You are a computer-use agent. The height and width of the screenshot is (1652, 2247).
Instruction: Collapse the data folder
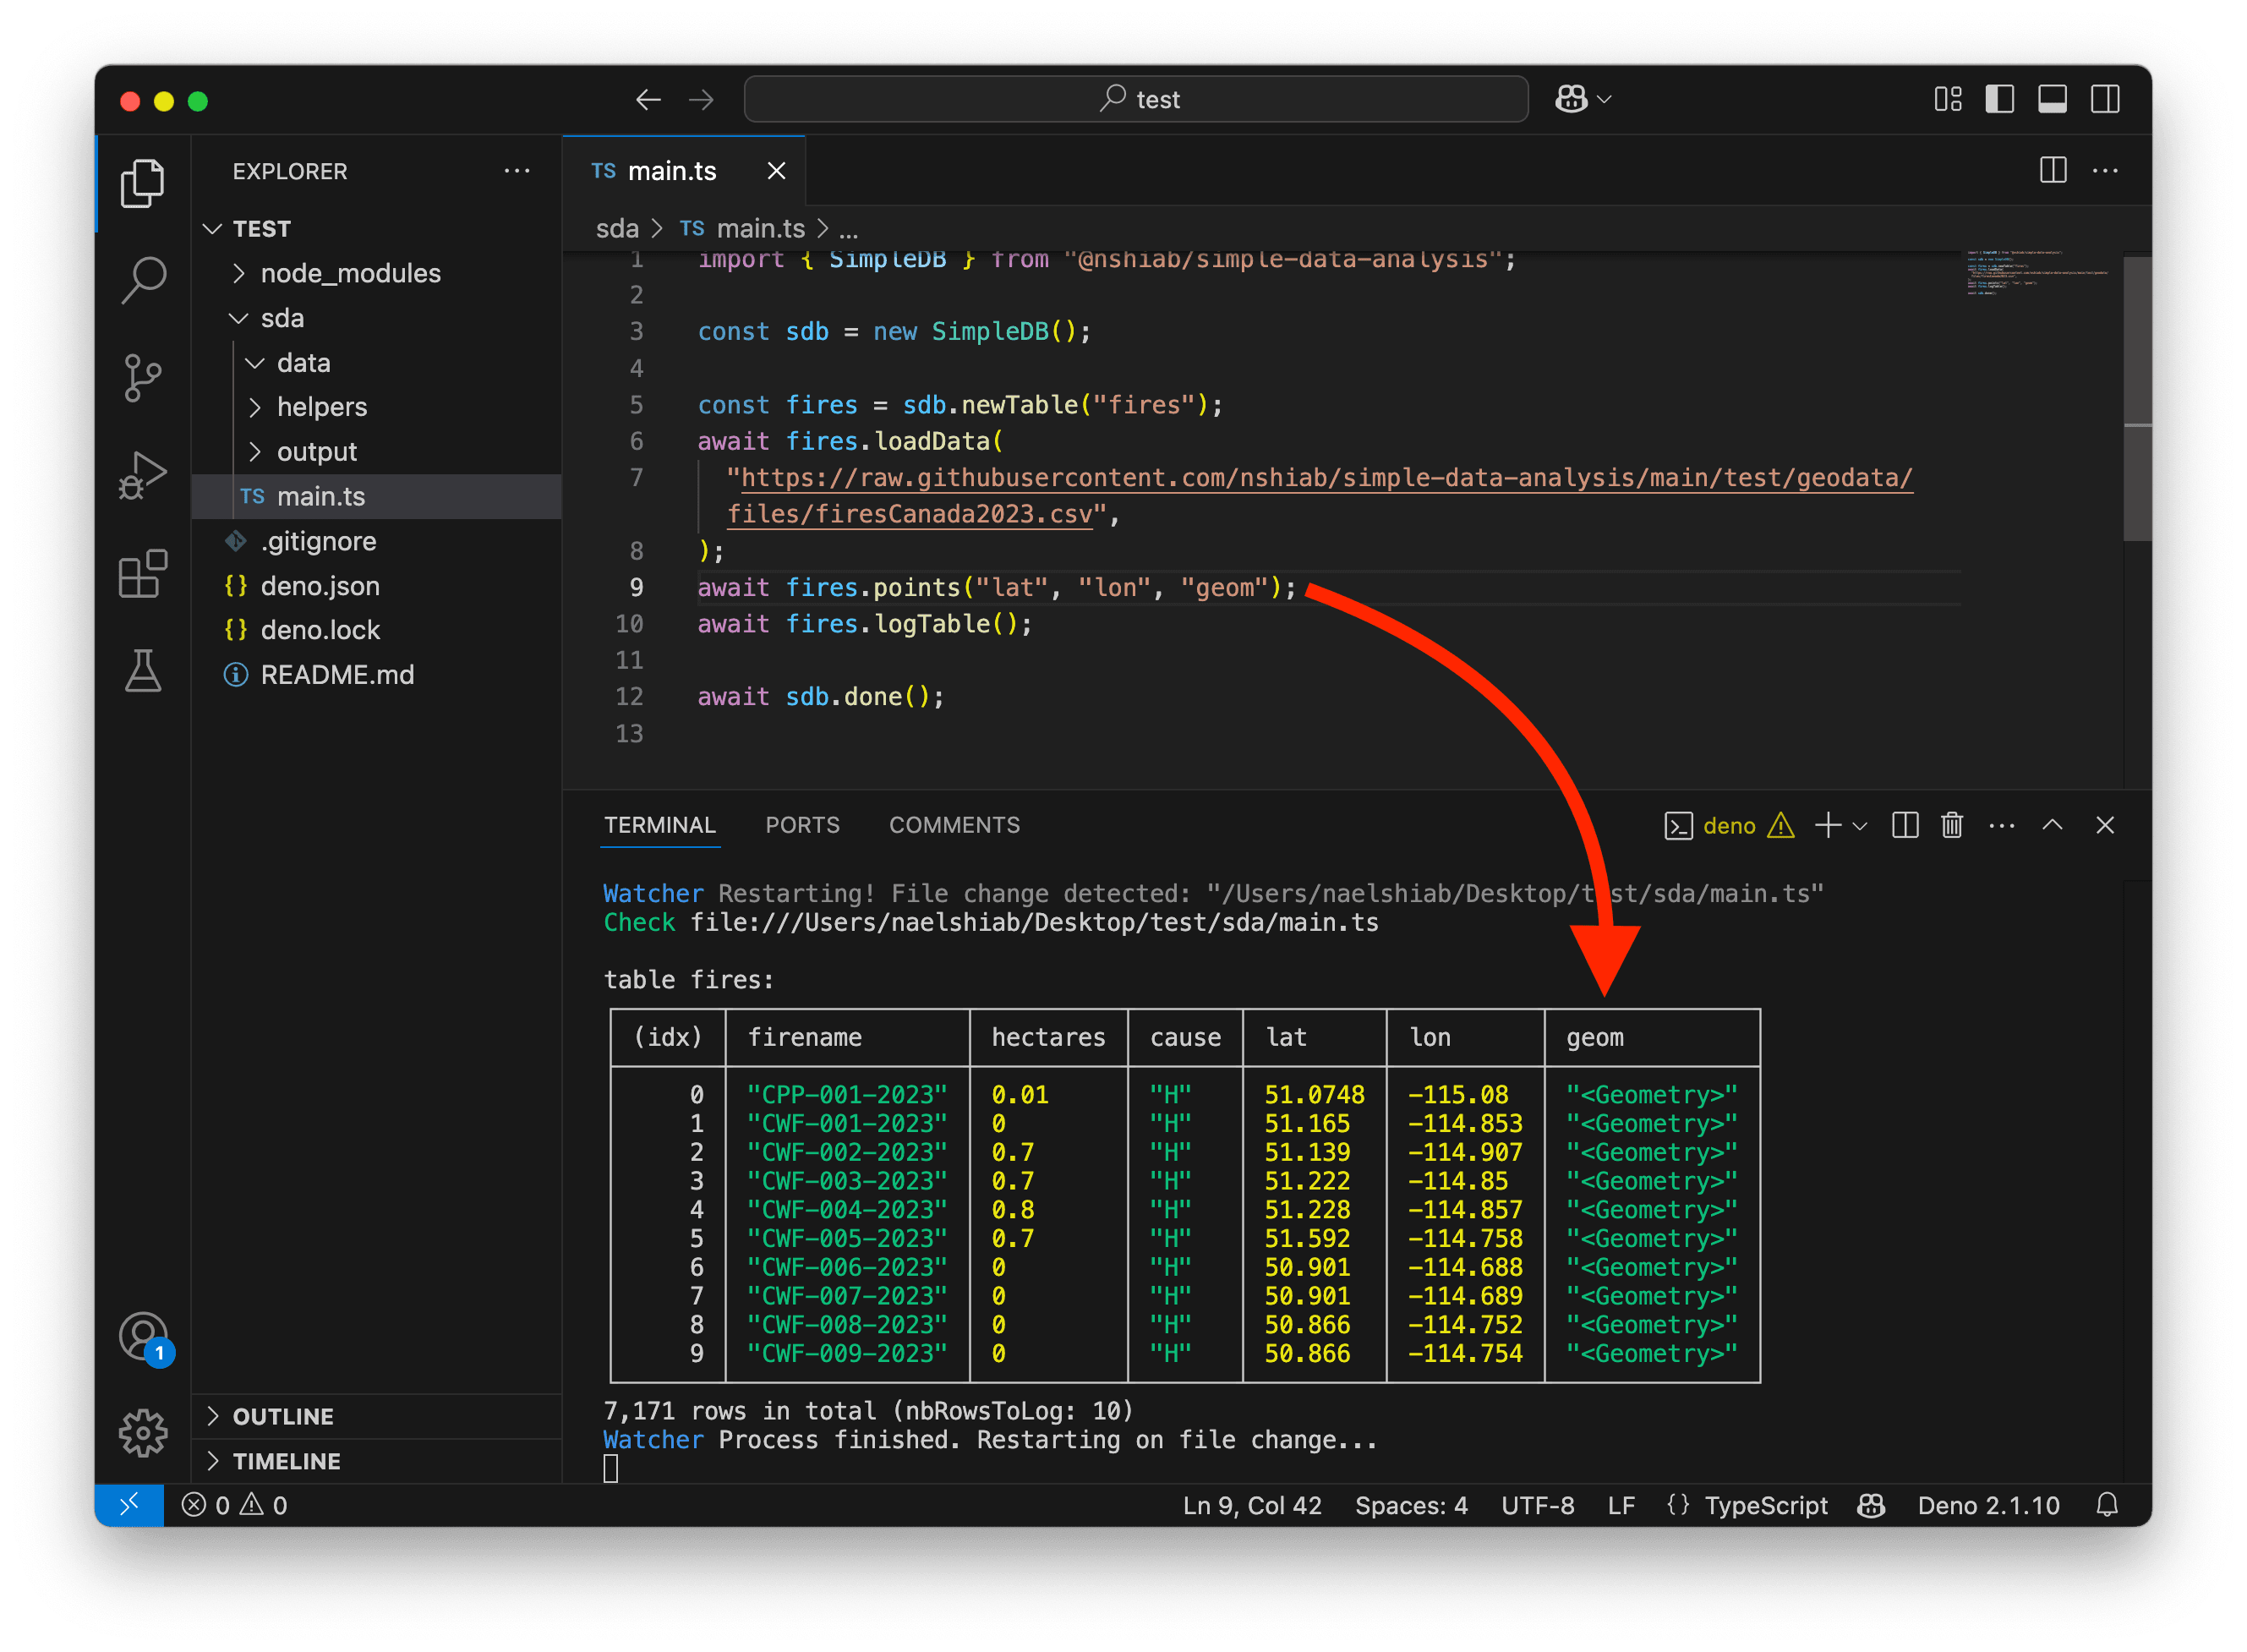point(376,363)
